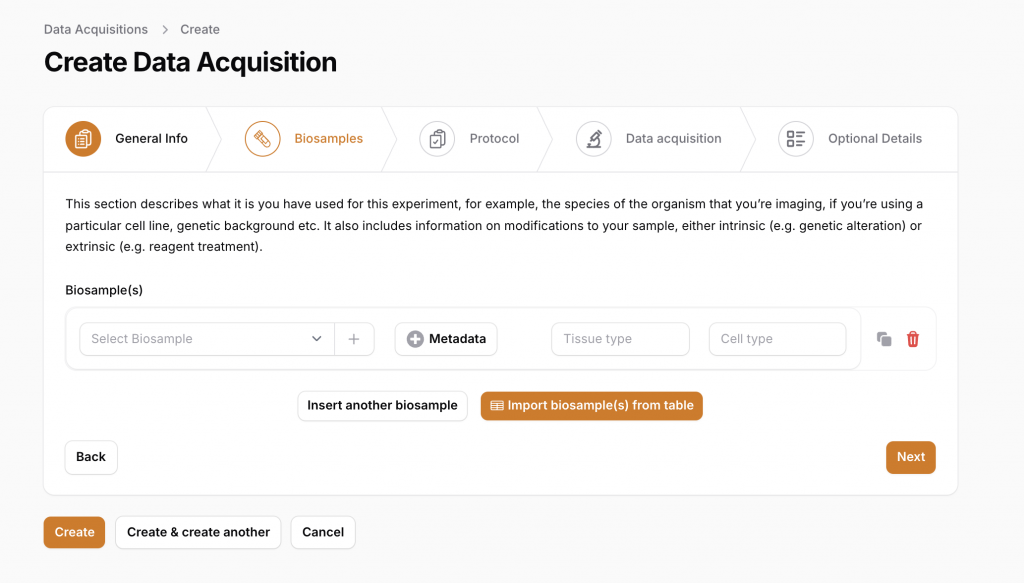1024x583 pixels.
Task: Click the Protocol checklist step icon
Action: click(x=437, y=139)
